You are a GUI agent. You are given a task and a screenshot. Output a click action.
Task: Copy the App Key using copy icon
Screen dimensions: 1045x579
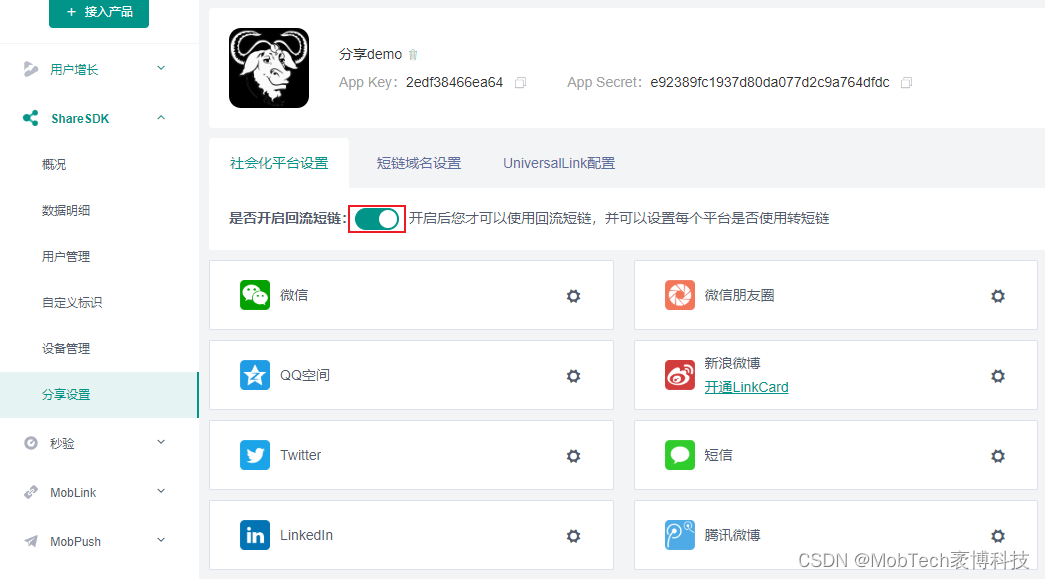click(520, 83)
